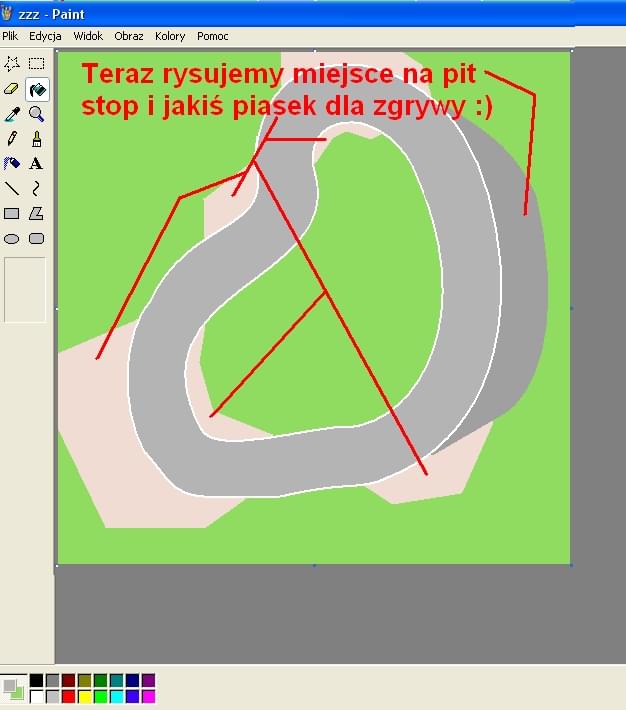Open the Pomoc menu
This screenshot has width=626, height=710.
coord(212,36)
